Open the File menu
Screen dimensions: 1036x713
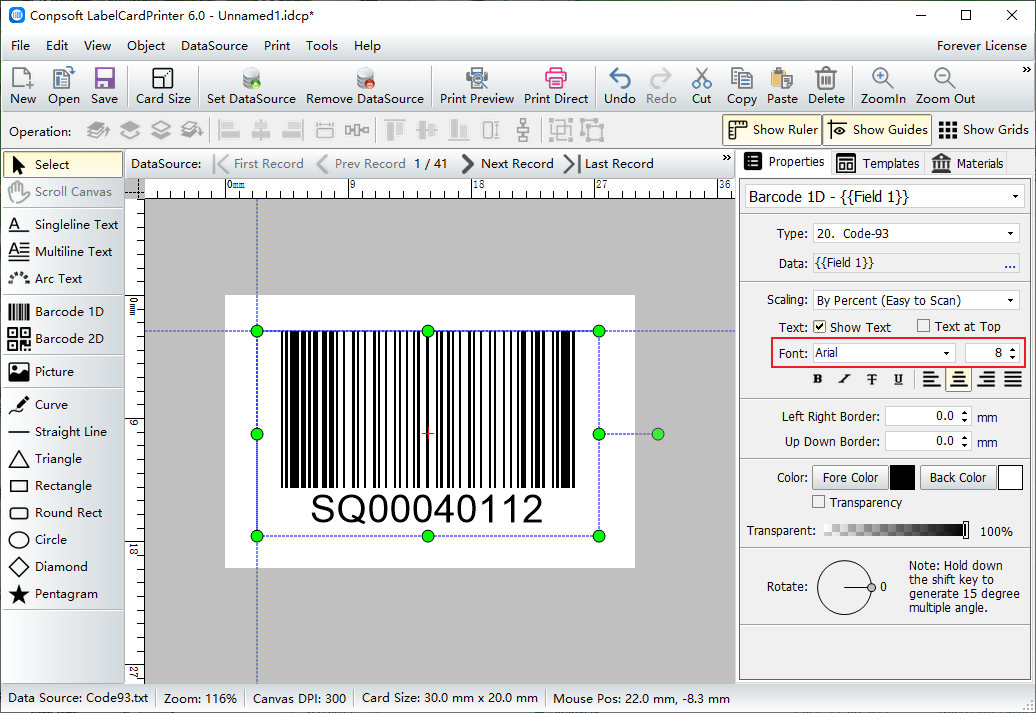[20, 46]
